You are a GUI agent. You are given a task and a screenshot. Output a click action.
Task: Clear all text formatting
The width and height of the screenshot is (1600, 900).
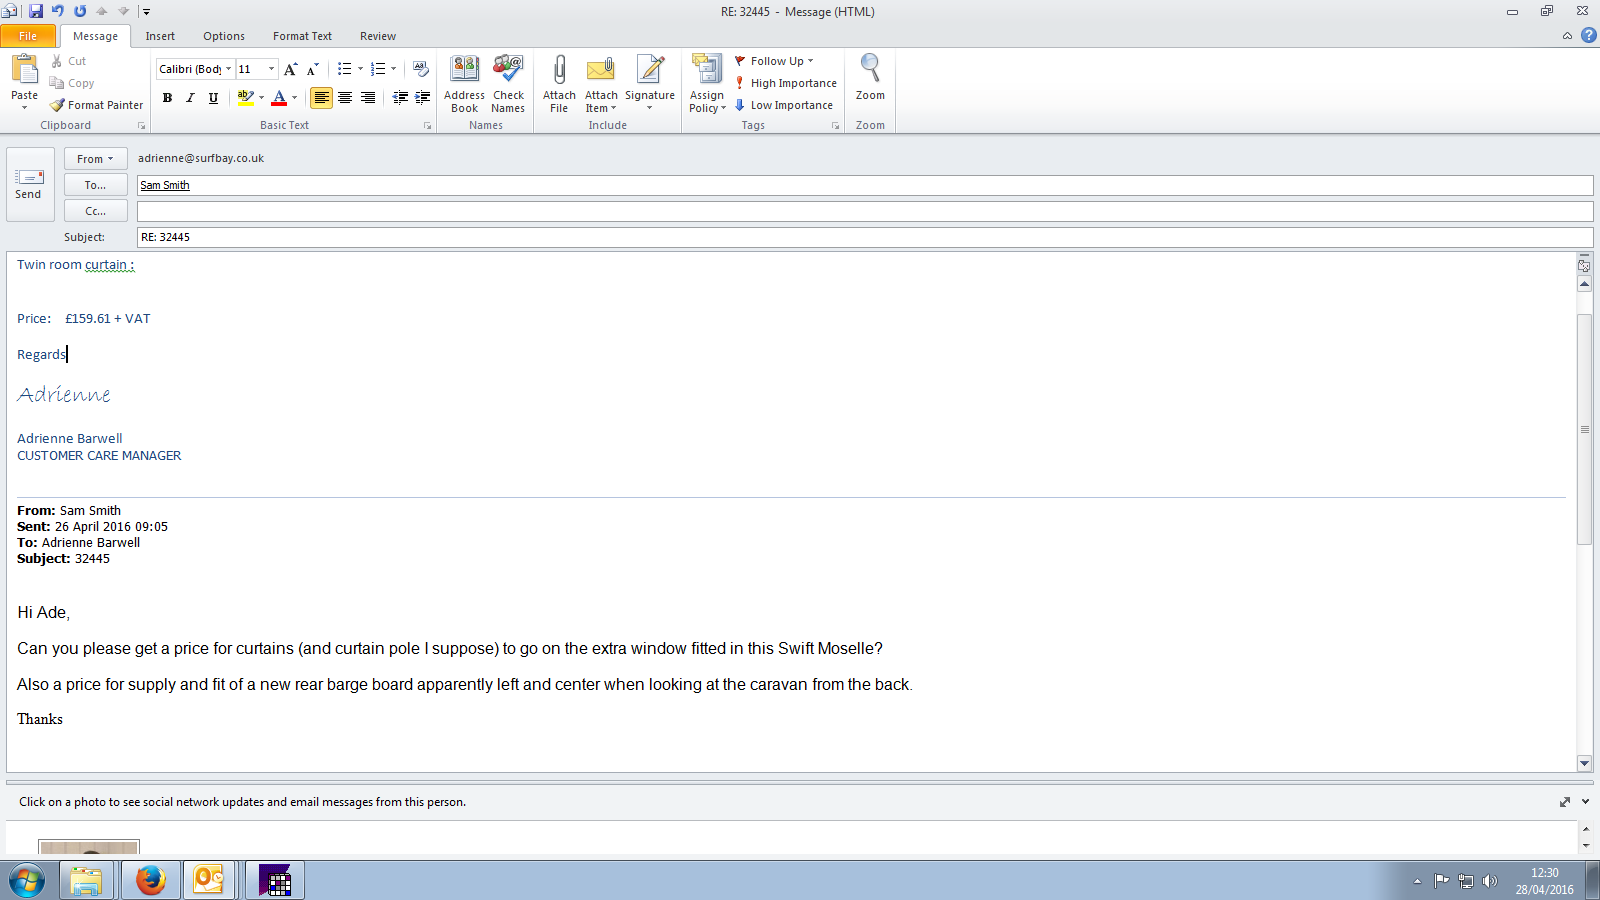[x=421, y=69]
